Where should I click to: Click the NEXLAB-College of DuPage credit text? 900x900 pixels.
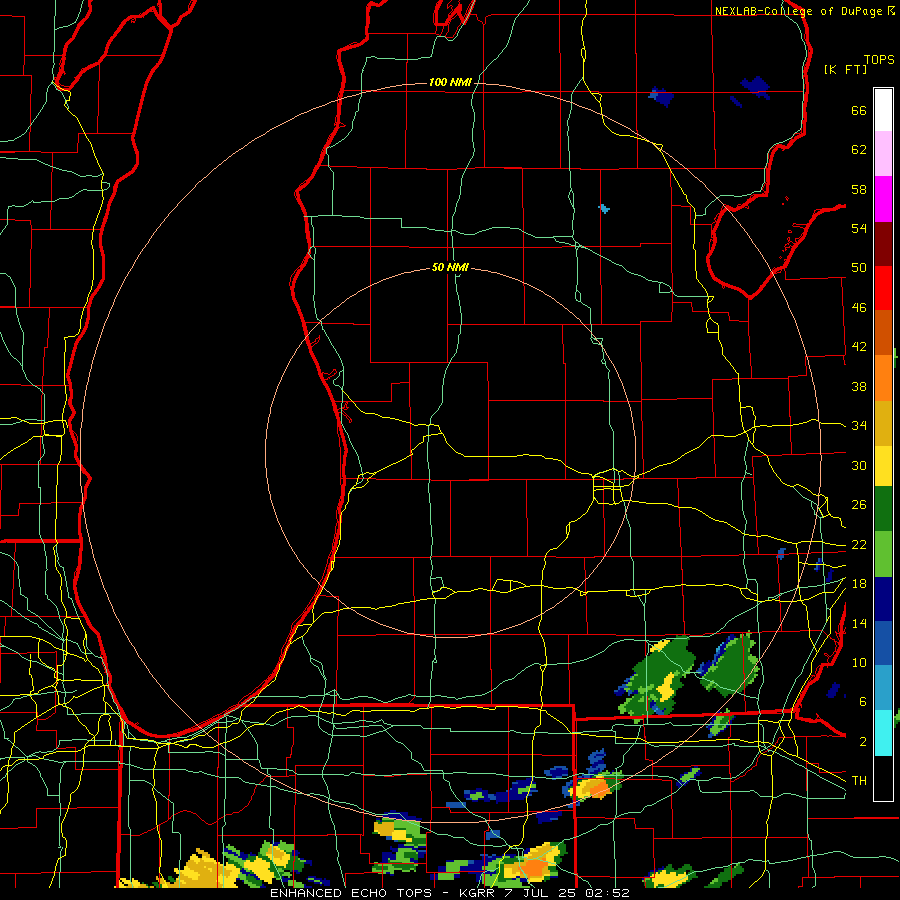point(804,11)
